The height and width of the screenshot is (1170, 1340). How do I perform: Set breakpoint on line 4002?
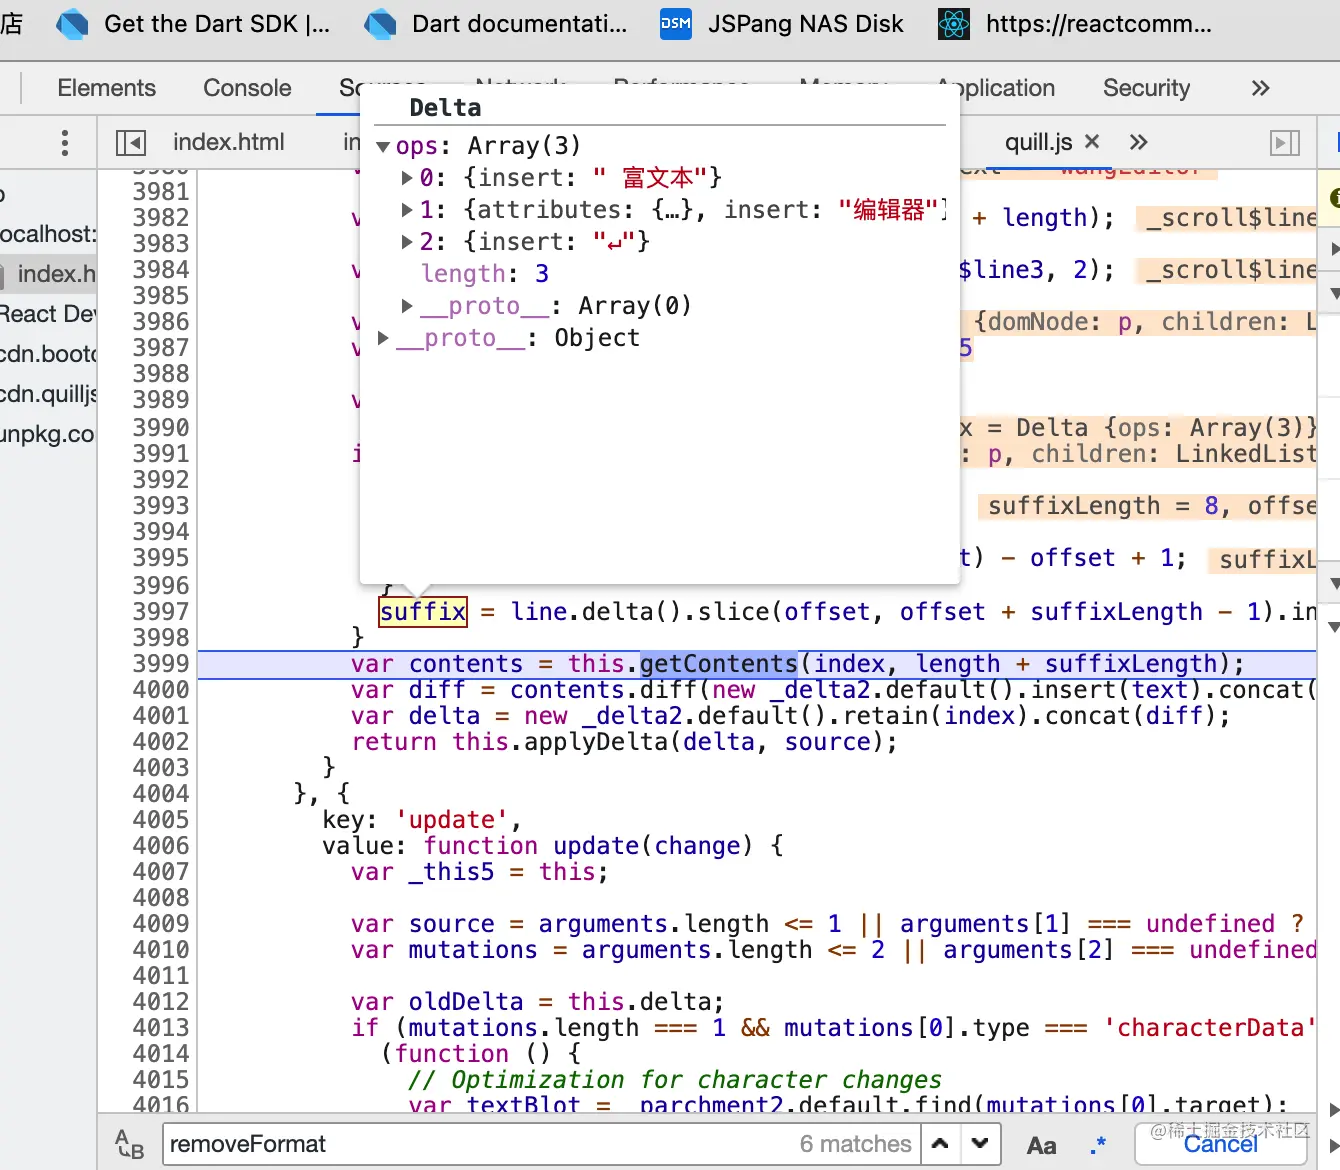[160, 742]
